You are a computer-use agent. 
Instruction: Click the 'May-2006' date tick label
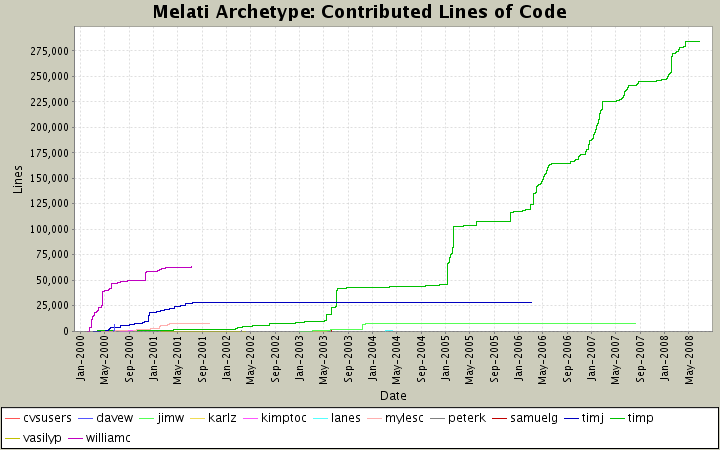coord(542,360)
